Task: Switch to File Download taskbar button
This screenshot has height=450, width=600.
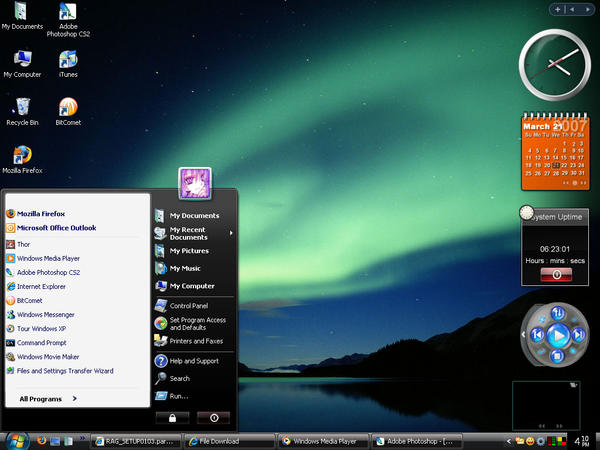Action: (x=230, y=441)
